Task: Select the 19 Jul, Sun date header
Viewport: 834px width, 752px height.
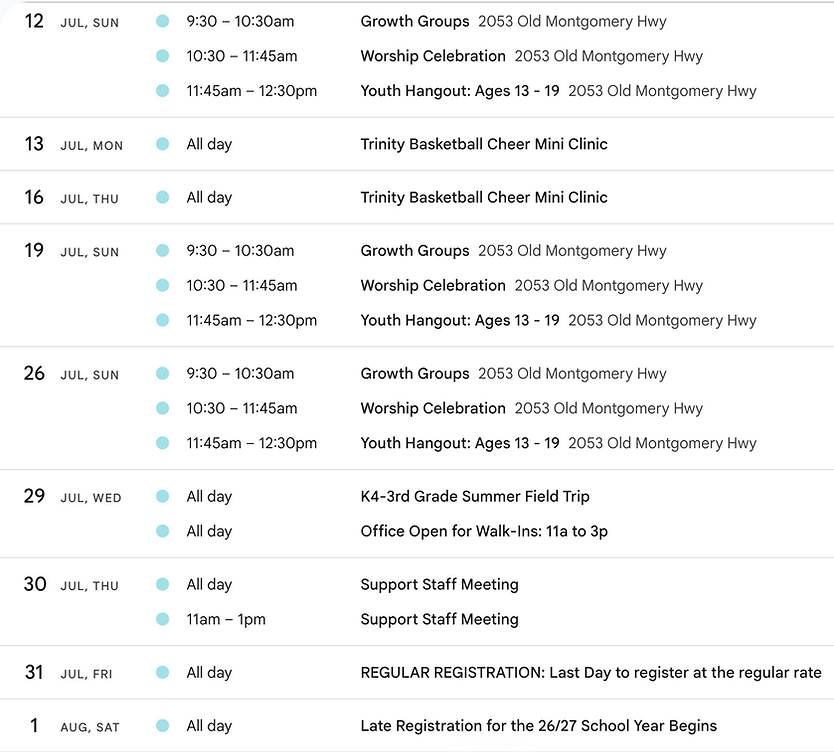Action: coord(72,250)
